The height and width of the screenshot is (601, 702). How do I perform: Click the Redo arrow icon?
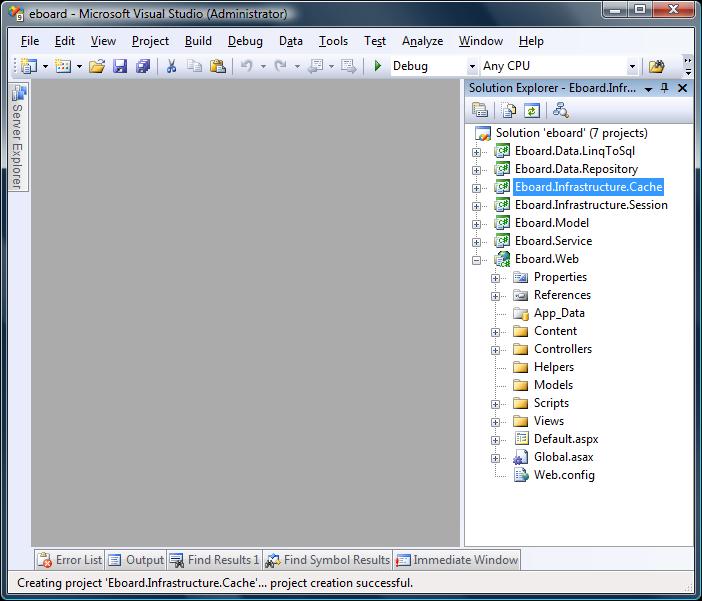click(281, 66)
